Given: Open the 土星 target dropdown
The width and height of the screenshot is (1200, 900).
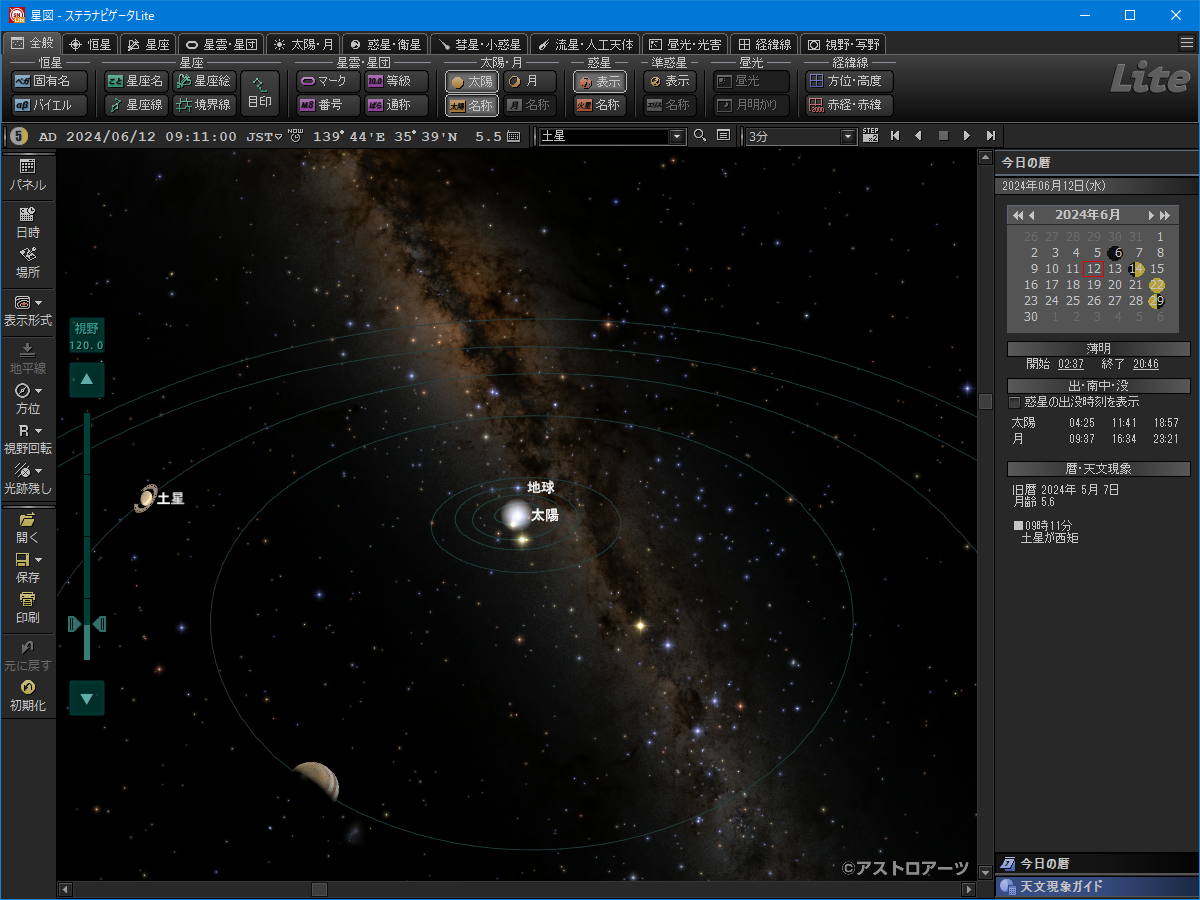Looking at the screenshot, I should [677, 136].
